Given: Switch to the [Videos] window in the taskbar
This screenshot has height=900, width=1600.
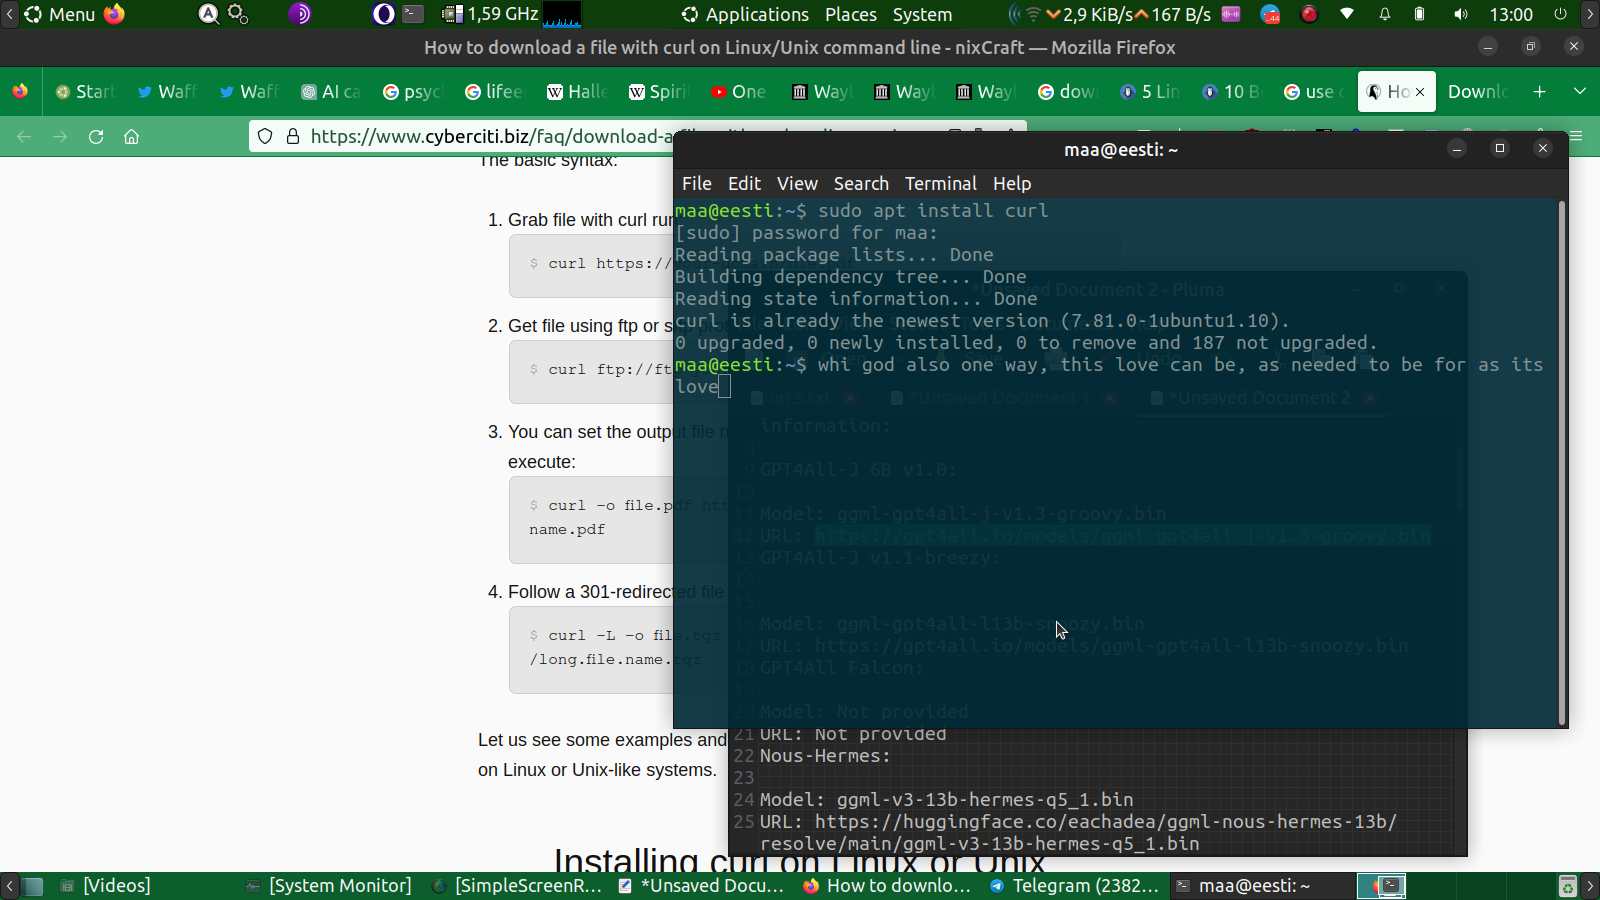Looking at the screenshot, I should click(x=106, y=886).
